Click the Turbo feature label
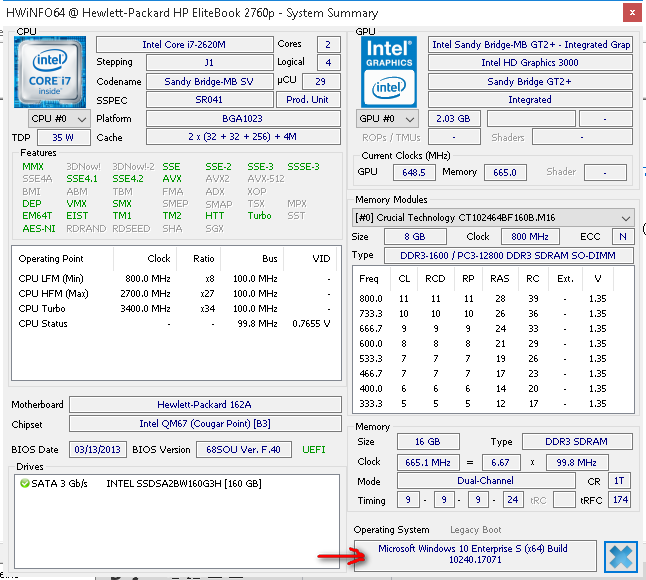The height and width of the screenshot is (580, 646). pyautogui.click(x=260, y=216)
